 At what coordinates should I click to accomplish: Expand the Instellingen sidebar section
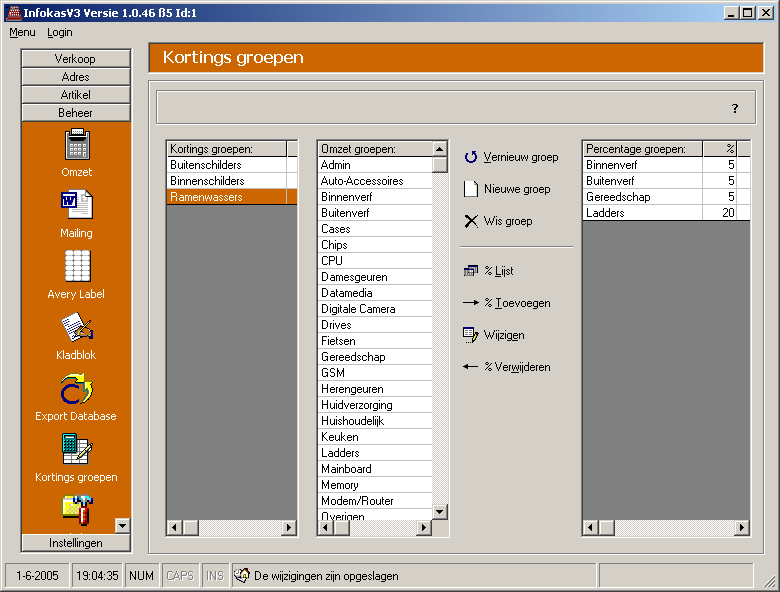[75, 543]
